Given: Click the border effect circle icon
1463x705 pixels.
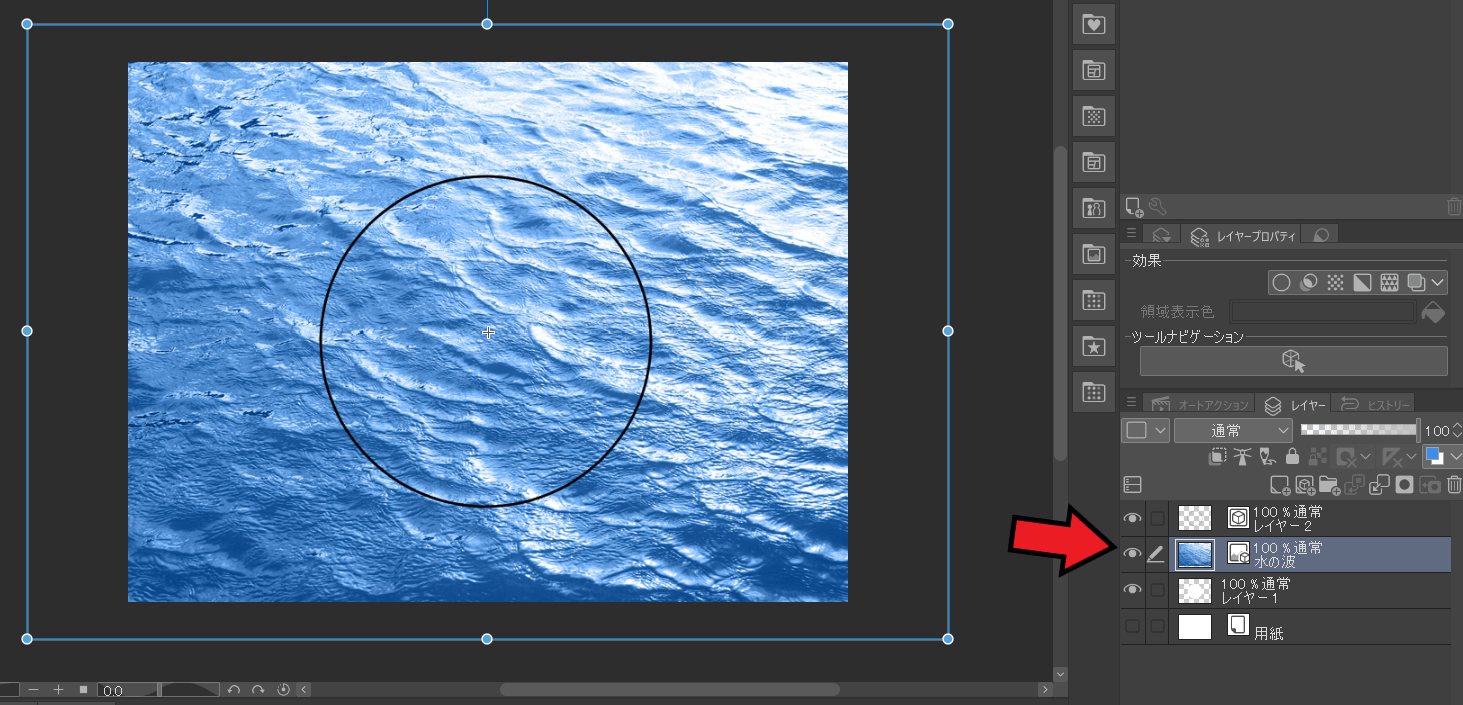Looking at the screenshot, I should (1280, 283).
